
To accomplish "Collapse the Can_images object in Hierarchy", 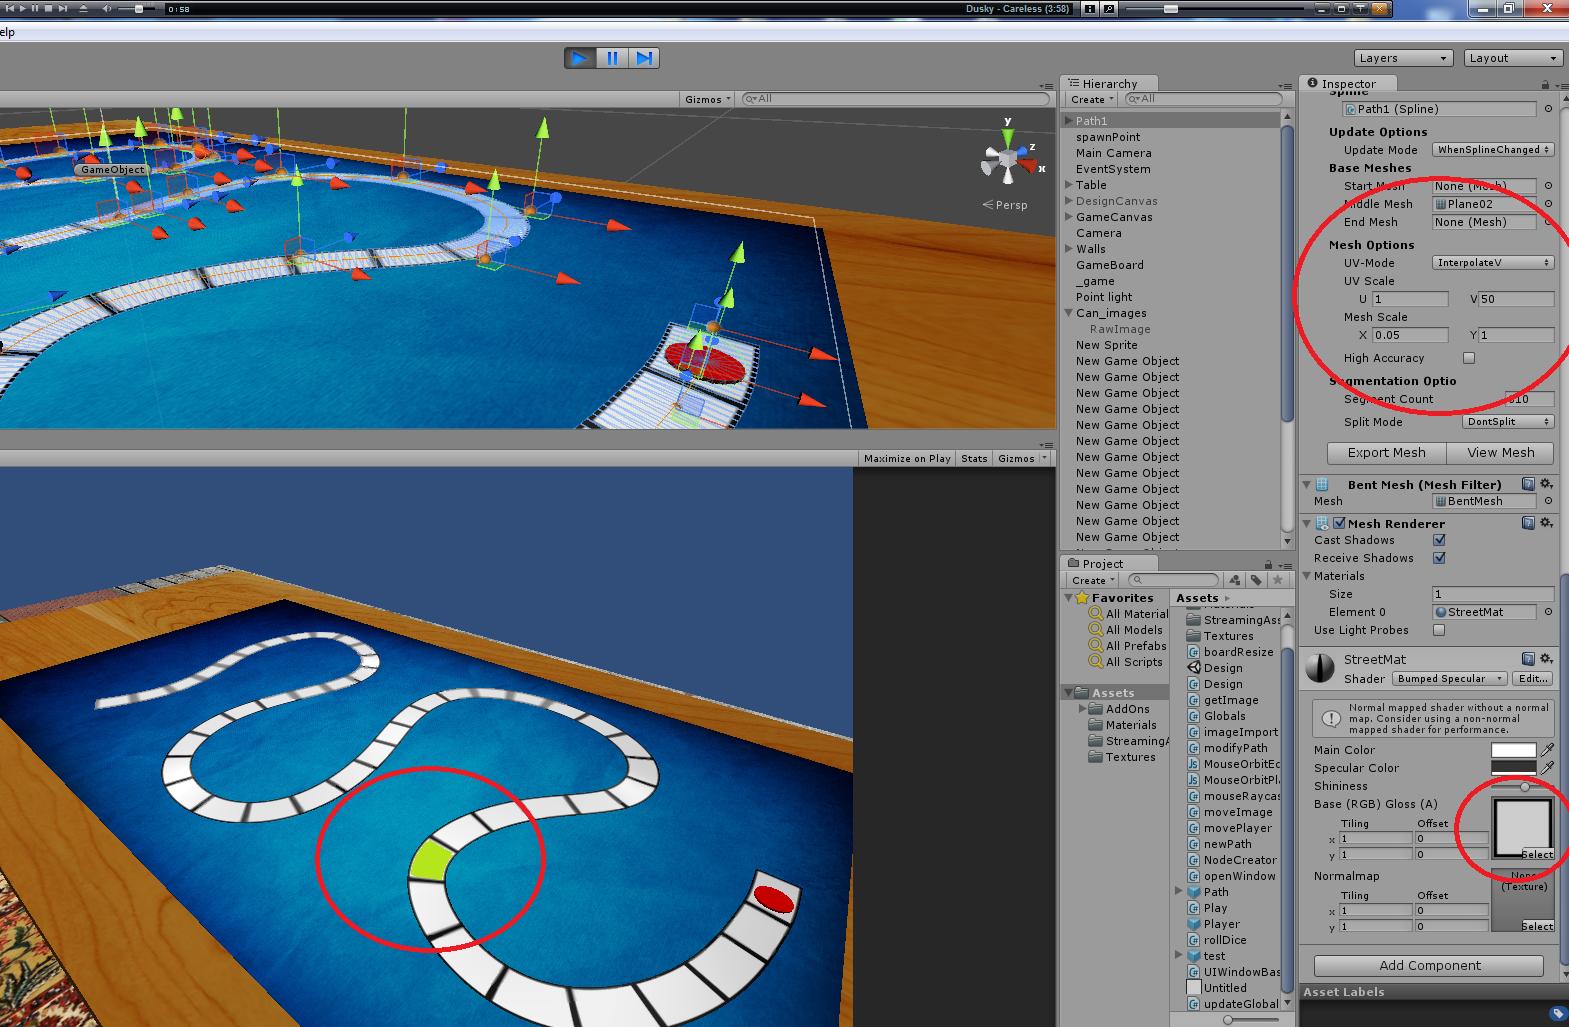I will (x=1069, y=313).
